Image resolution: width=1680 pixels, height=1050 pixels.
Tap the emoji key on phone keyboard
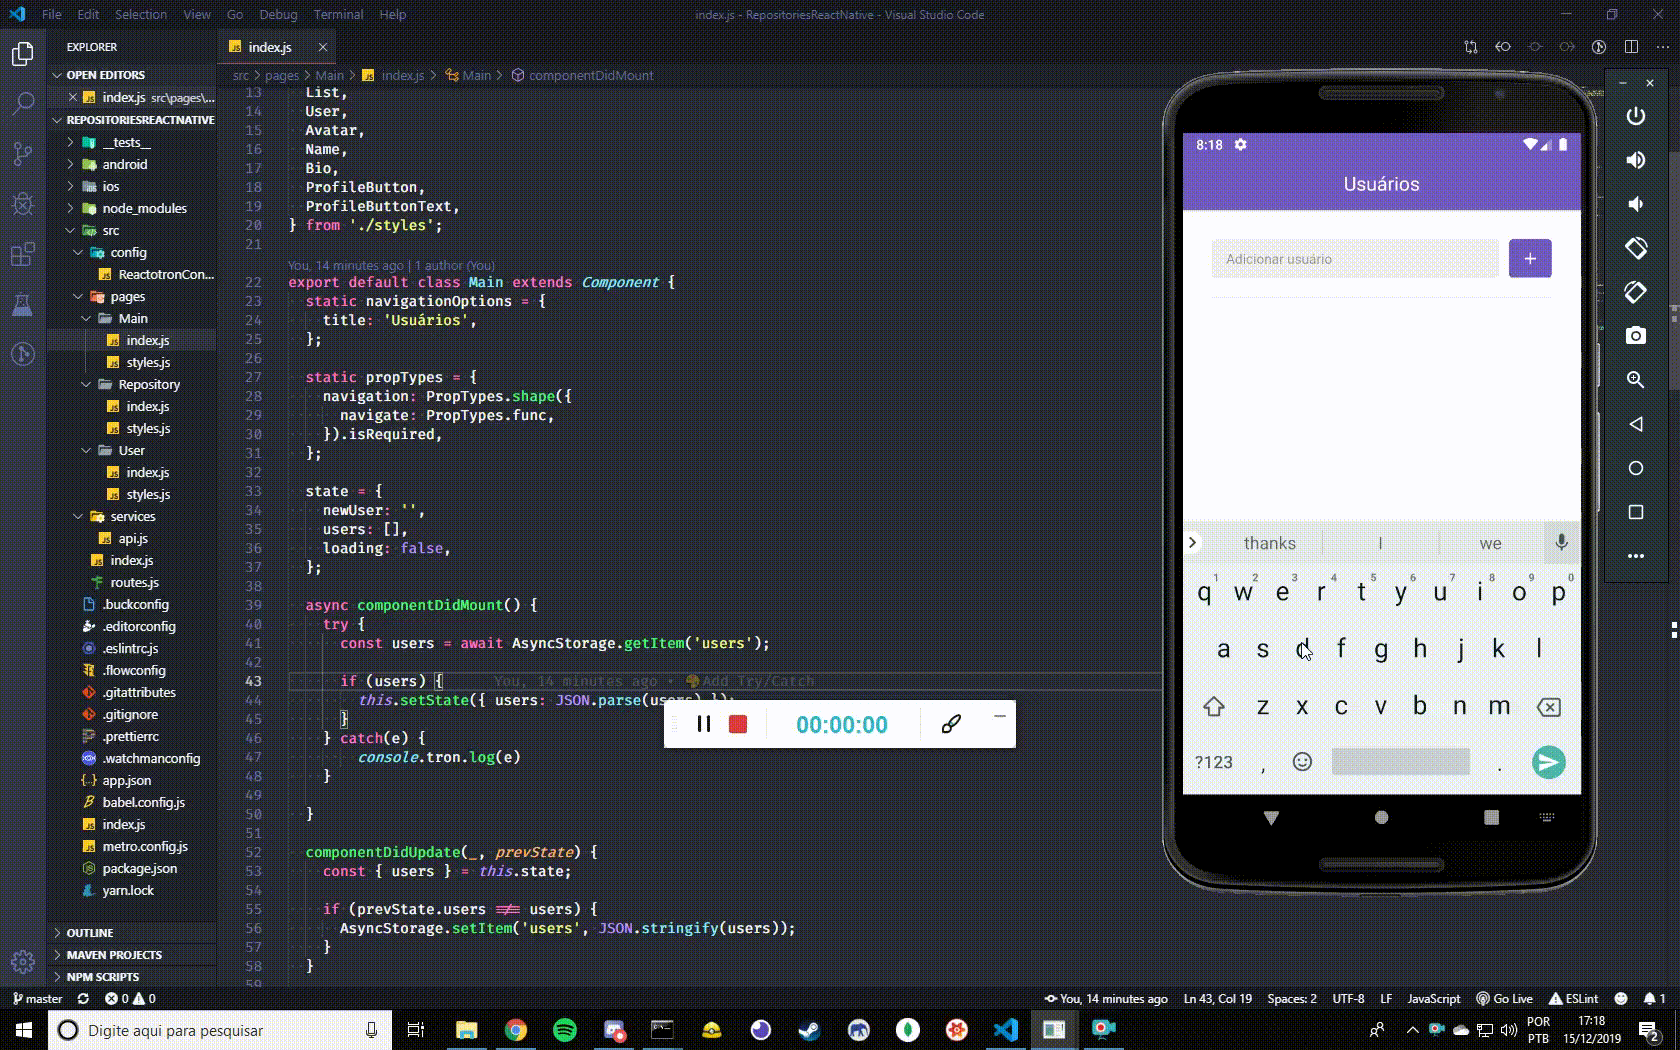(1302, 762)
